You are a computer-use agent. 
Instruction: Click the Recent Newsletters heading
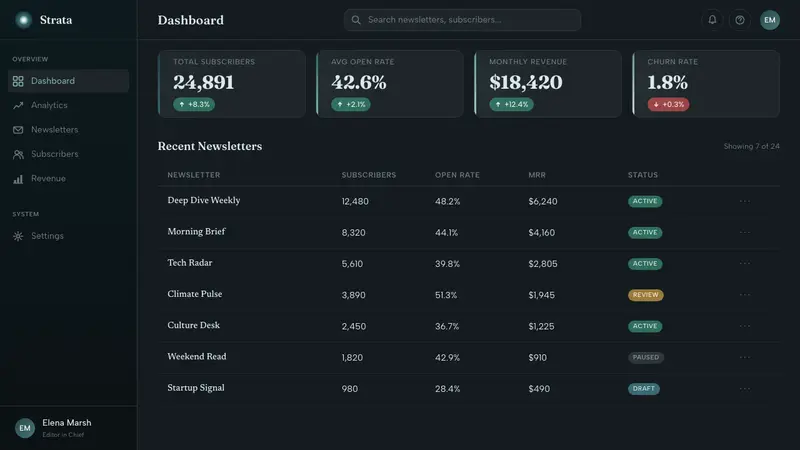tap(210, 146)
